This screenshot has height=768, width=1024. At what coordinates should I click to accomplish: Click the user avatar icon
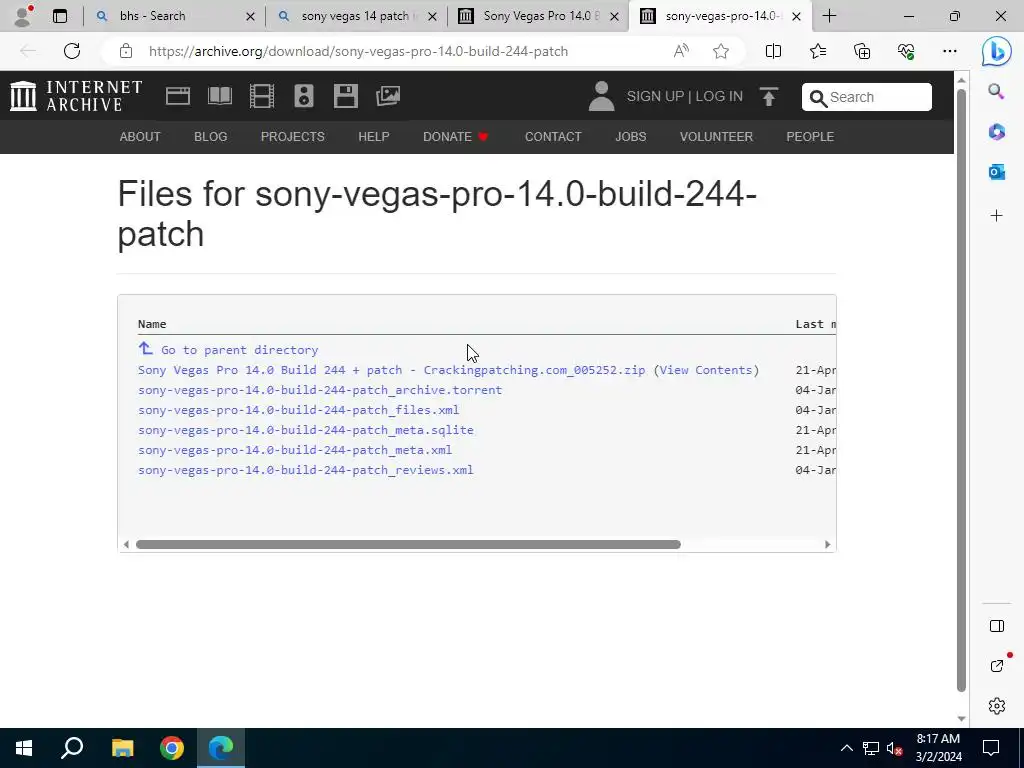(601, 96)
